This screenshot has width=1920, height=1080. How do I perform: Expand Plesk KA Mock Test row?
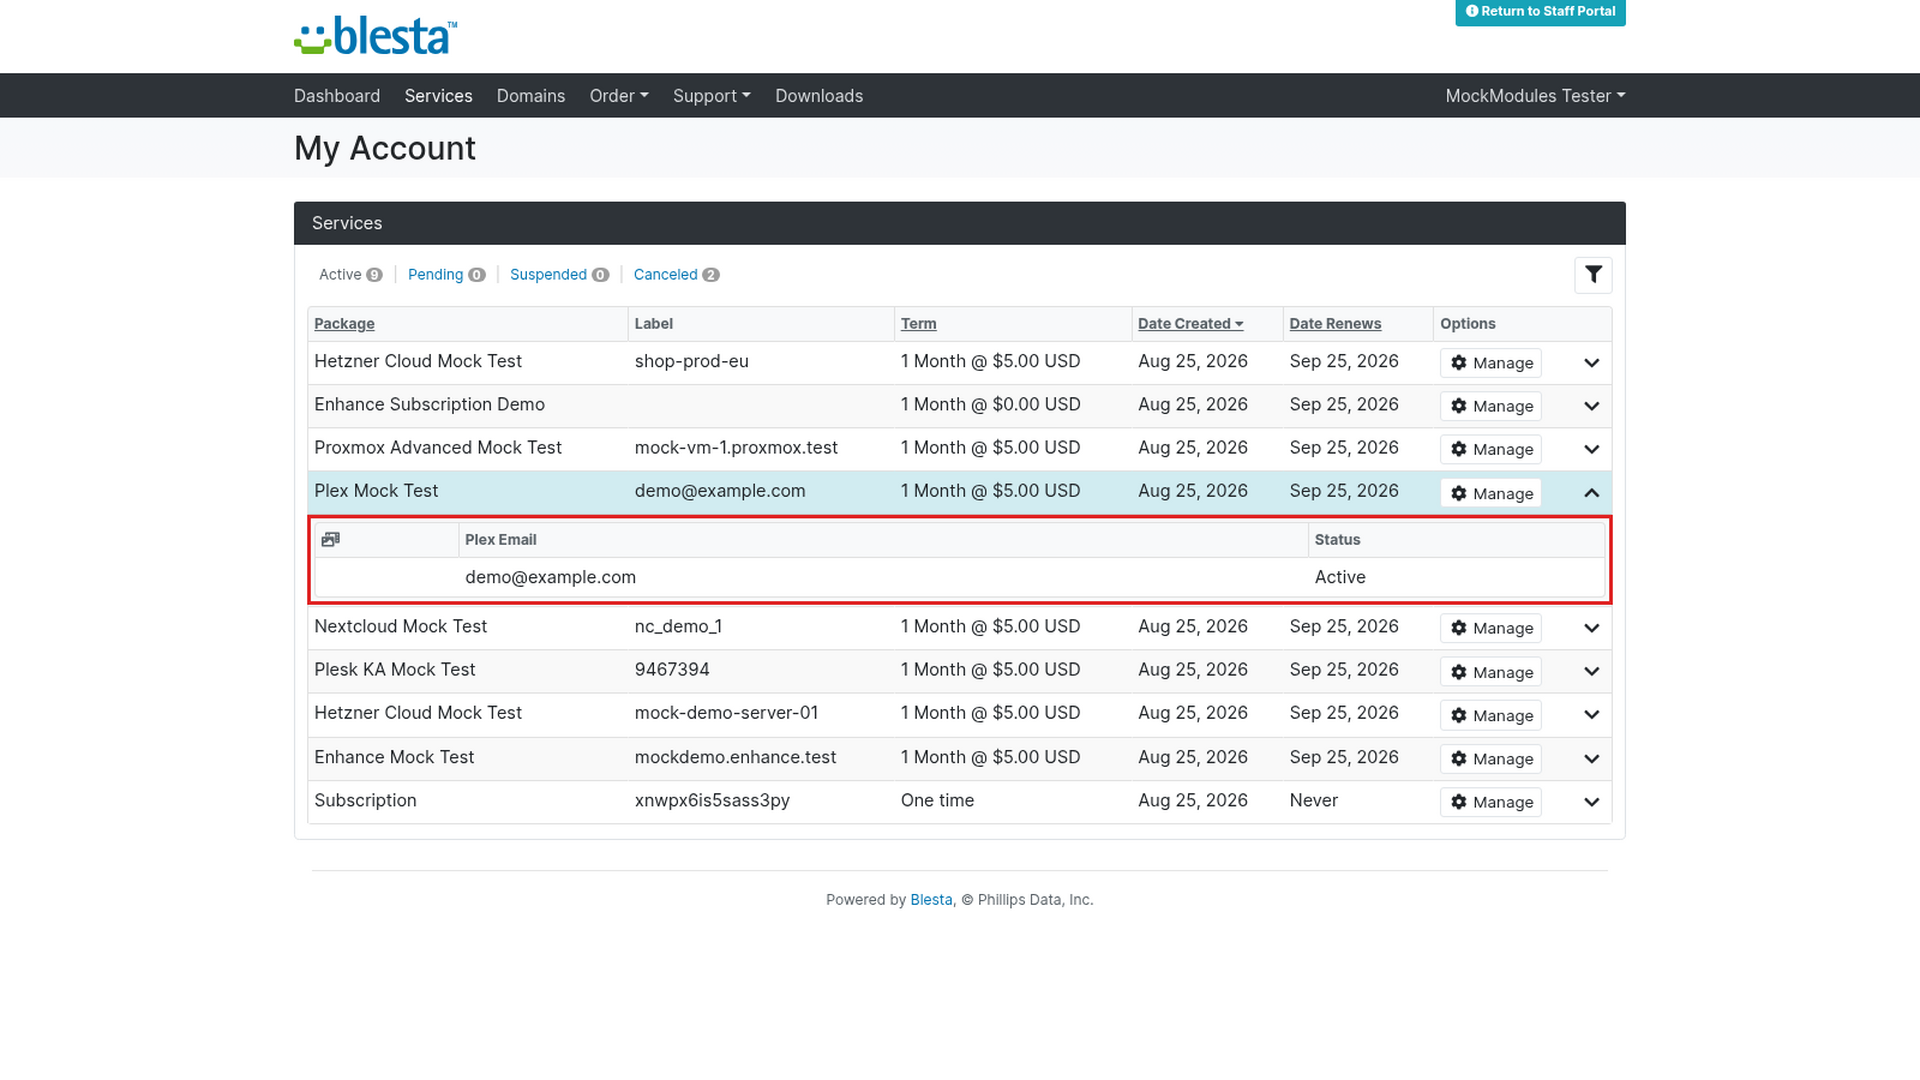[1592, 672]
